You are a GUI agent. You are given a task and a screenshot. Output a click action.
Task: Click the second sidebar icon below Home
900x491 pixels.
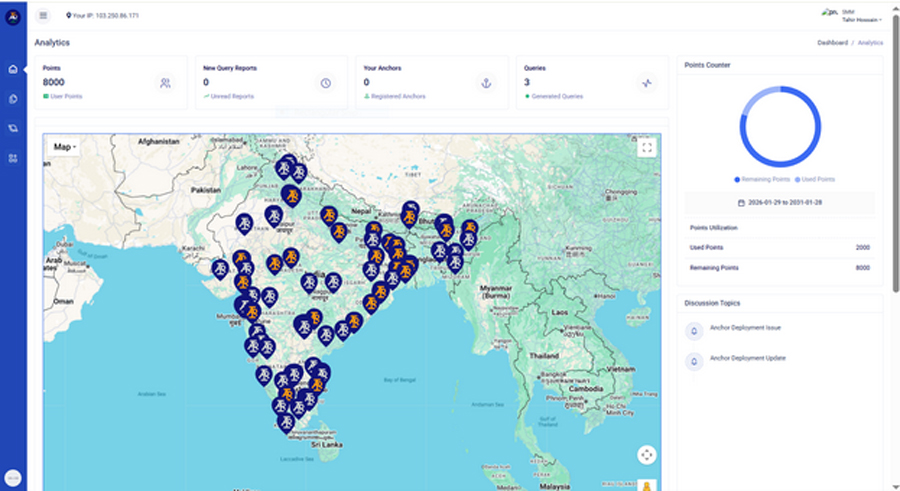click(x=13, y=99)
